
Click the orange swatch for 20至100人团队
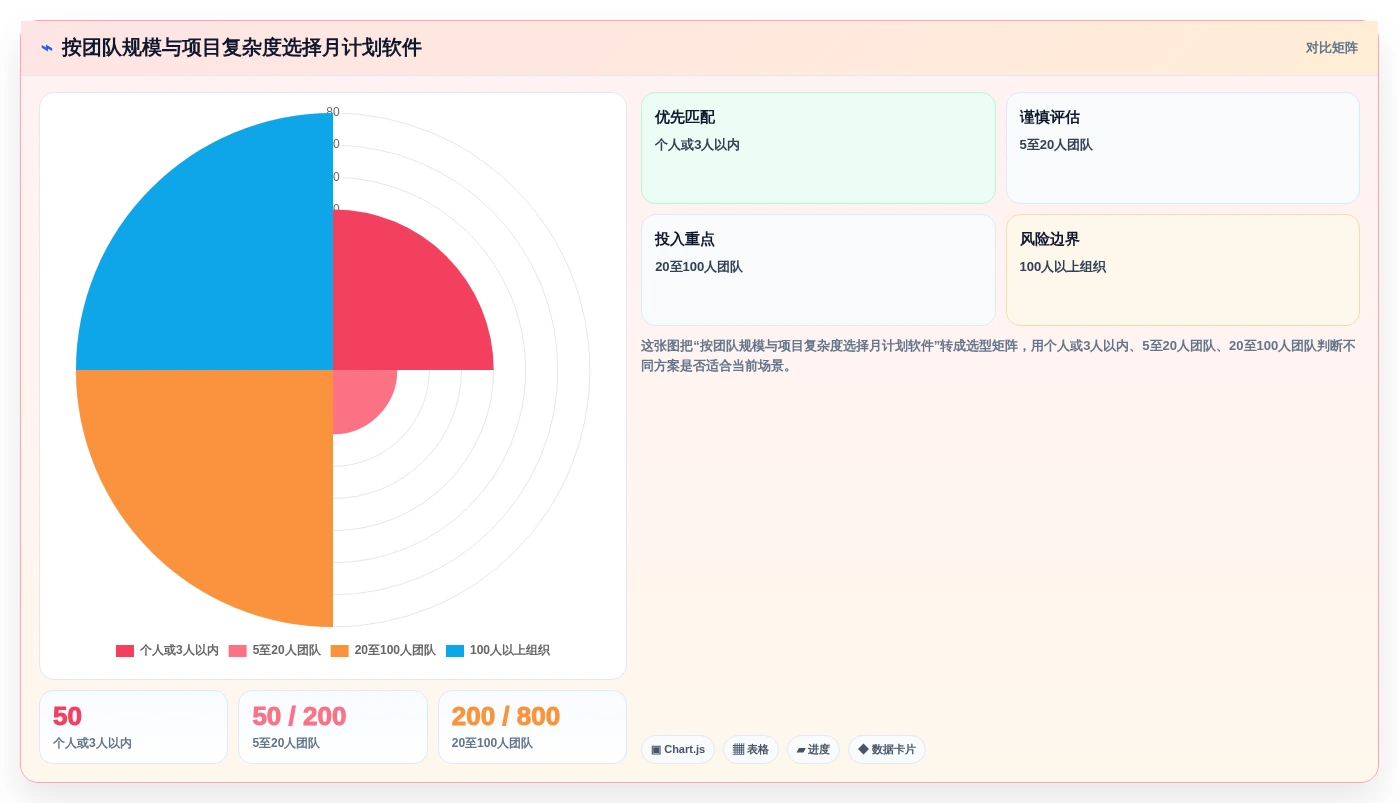(340, 651)
